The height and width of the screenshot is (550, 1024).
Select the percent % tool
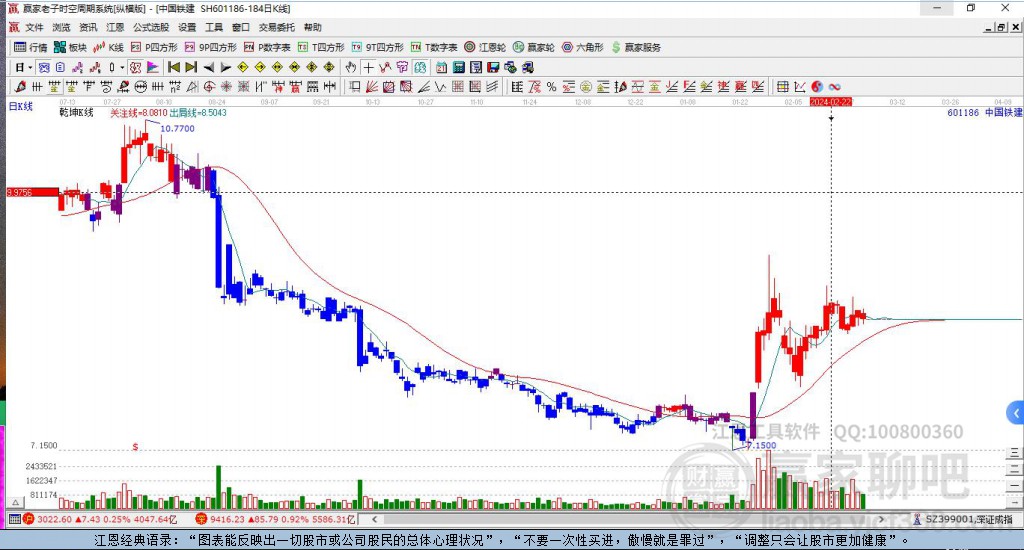tap(552, 87)
